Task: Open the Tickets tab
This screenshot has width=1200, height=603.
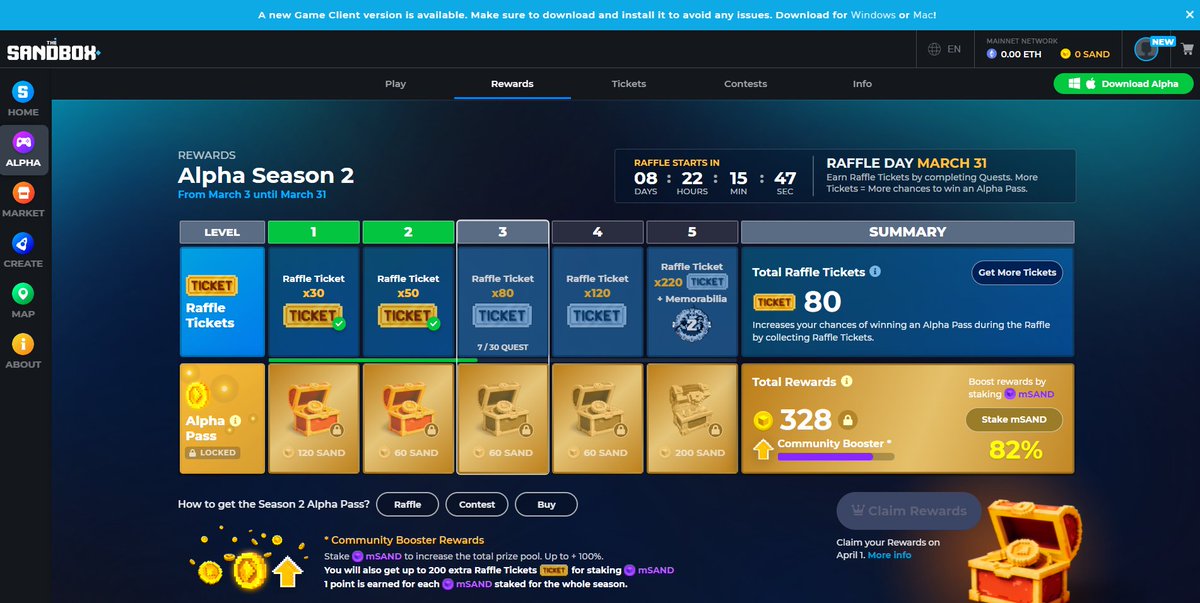Action: [x=629, y=84]
